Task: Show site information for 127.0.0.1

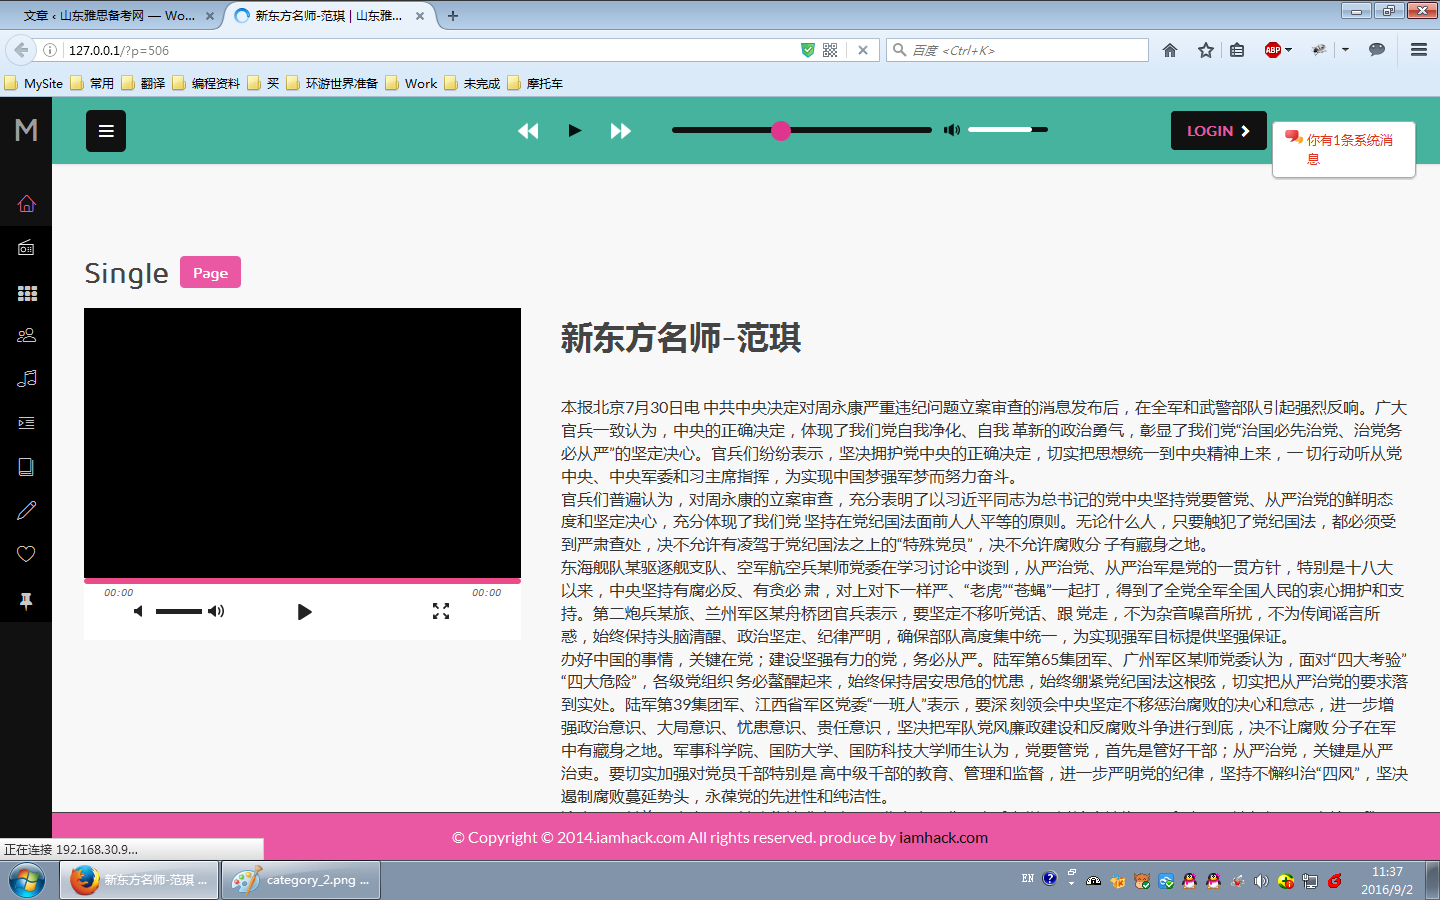Action: click(50, 50)
